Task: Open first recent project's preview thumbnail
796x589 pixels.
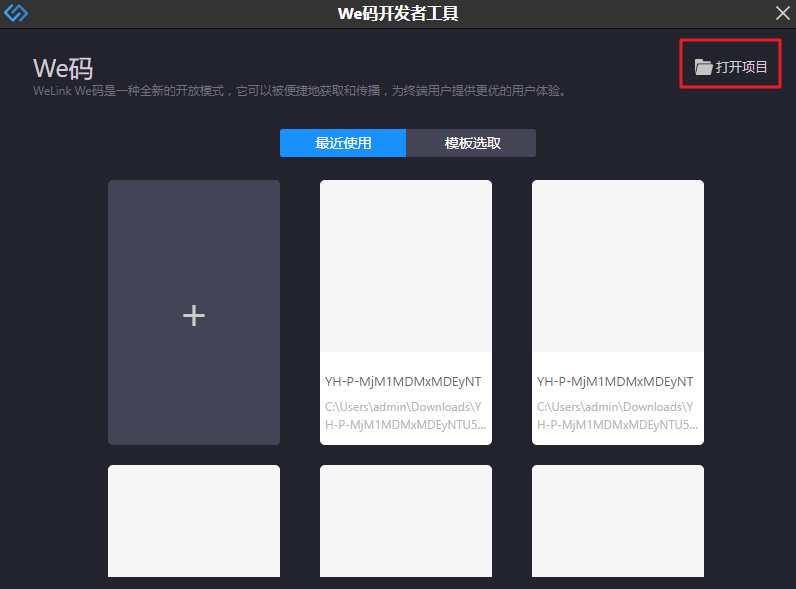Action: tap(406, 266)
